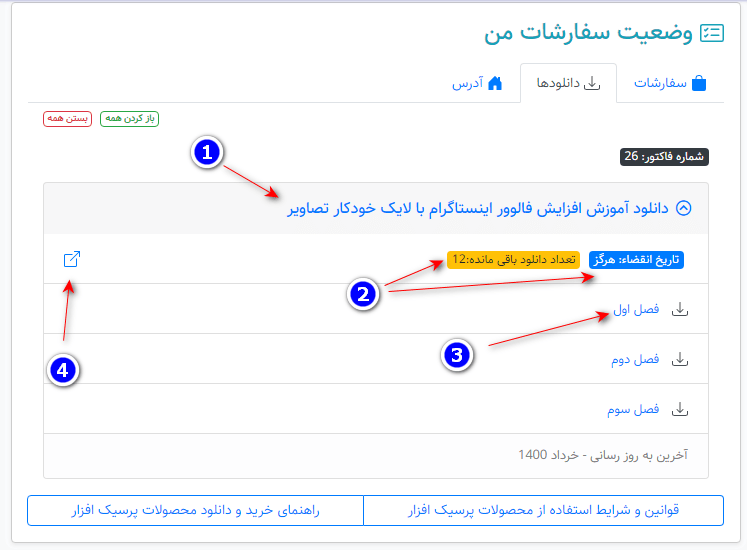The width and height of the screenshot is (747, 550).
Task: Open the آدرس tab
Action: pyautogui.click(x=477, y=83)
